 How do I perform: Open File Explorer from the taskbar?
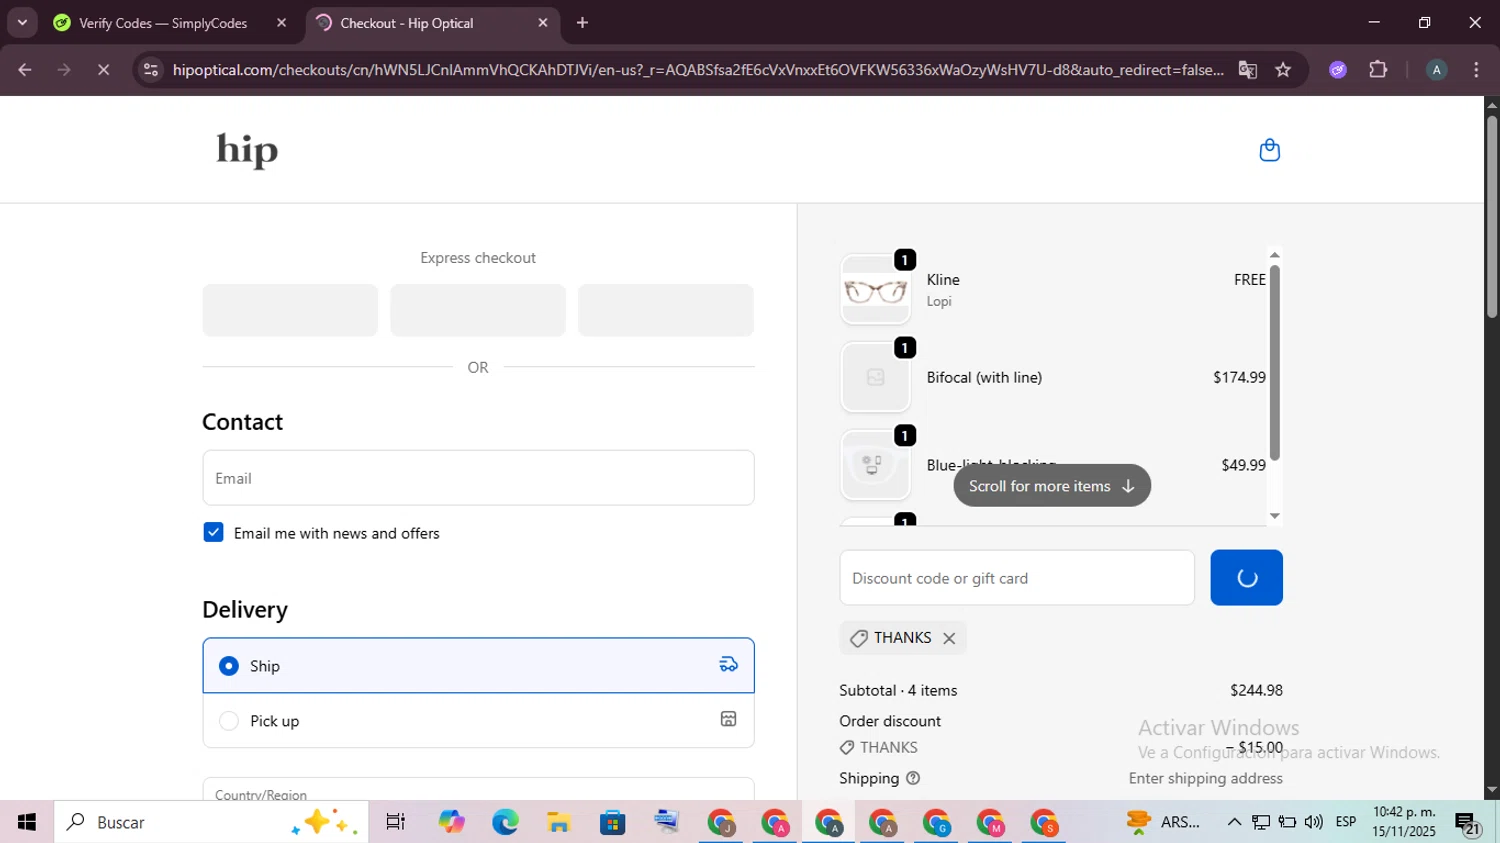click(559, 822)
